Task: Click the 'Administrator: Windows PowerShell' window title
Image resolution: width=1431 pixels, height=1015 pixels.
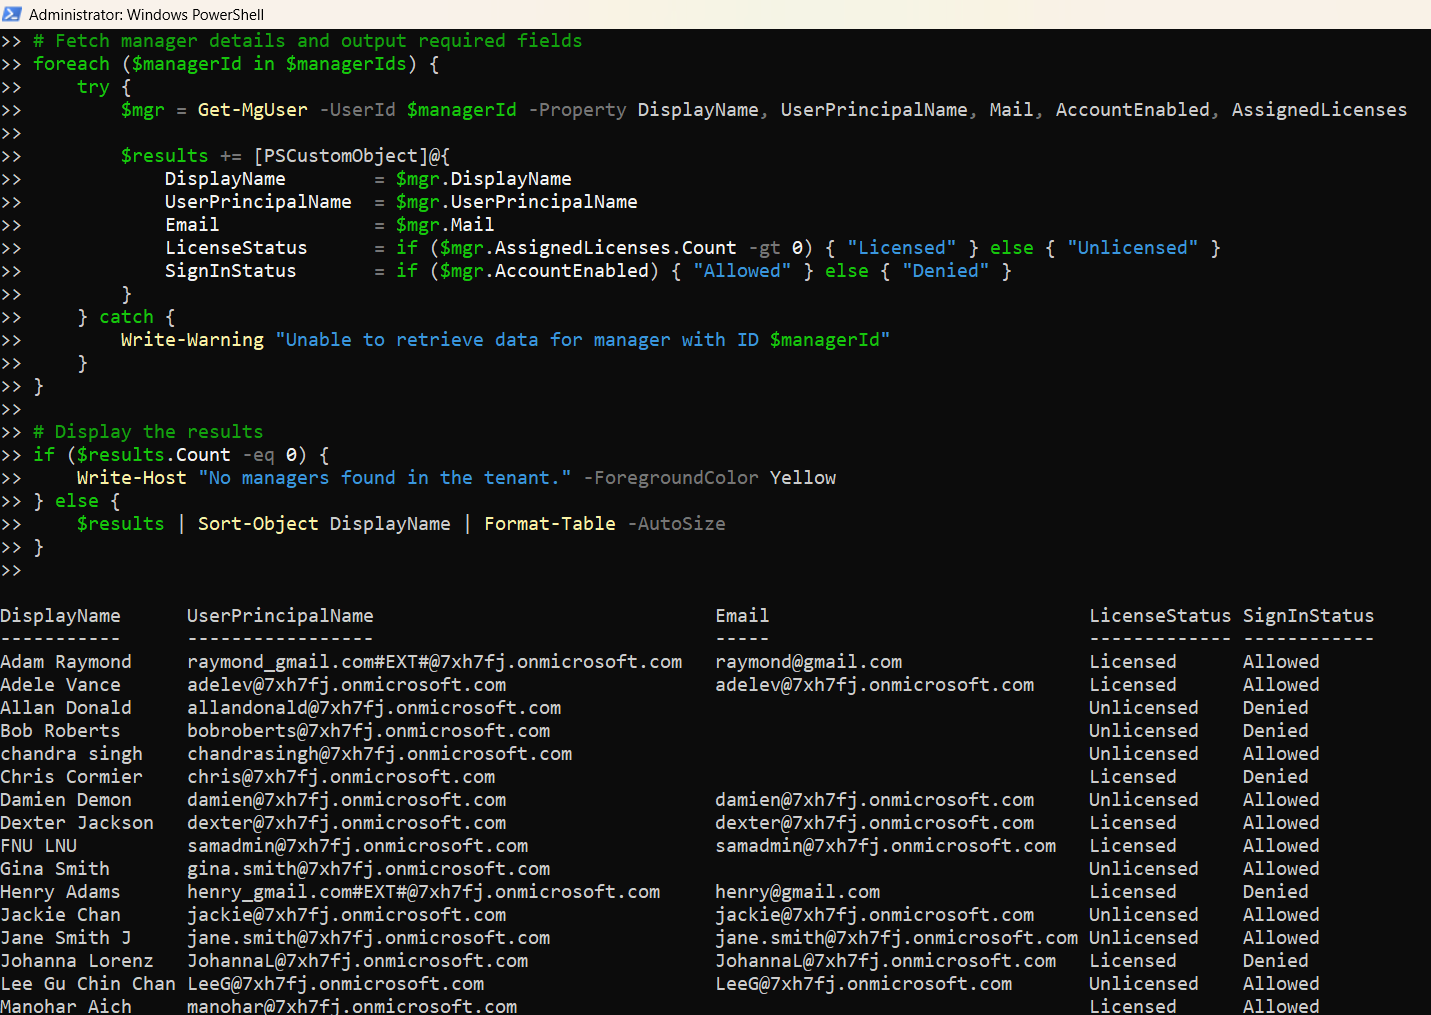Action: 146,14
